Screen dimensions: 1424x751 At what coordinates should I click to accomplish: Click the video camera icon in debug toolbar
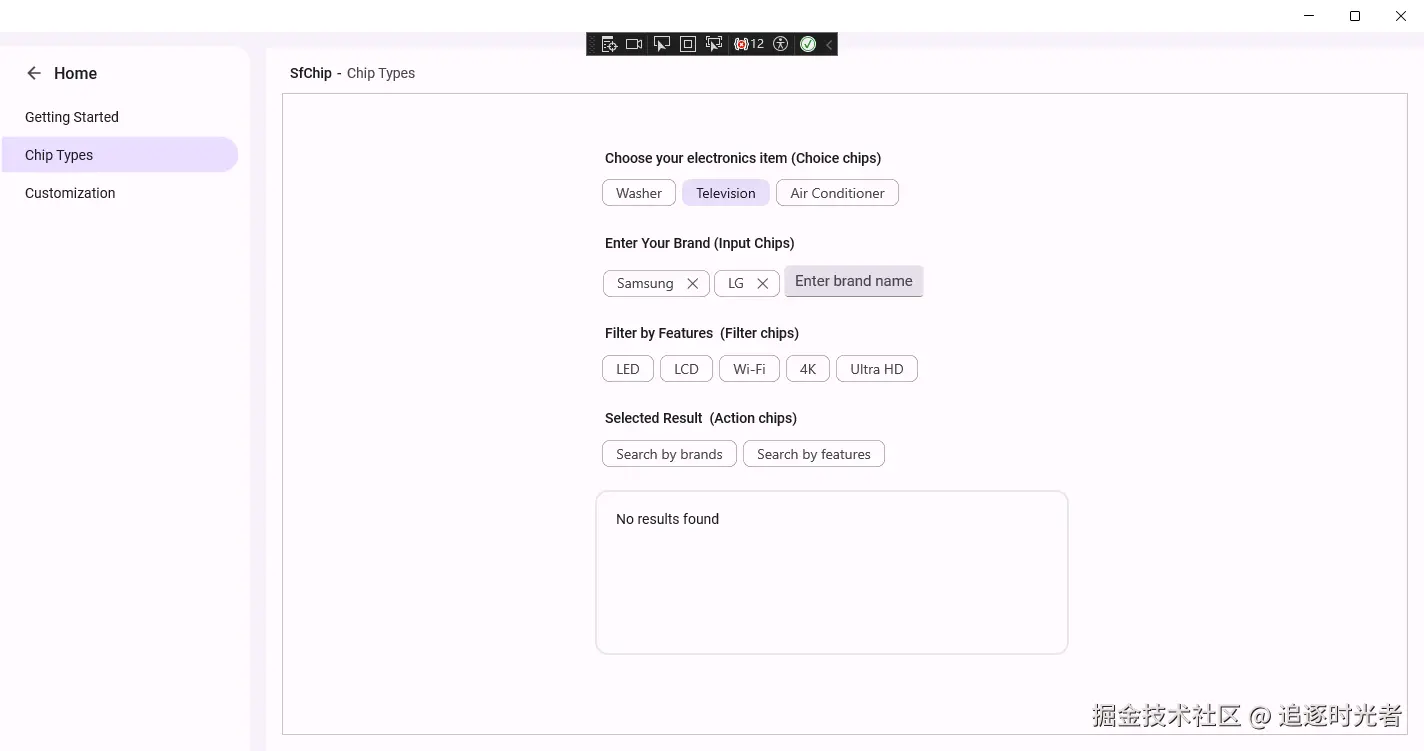click(634, 44)
